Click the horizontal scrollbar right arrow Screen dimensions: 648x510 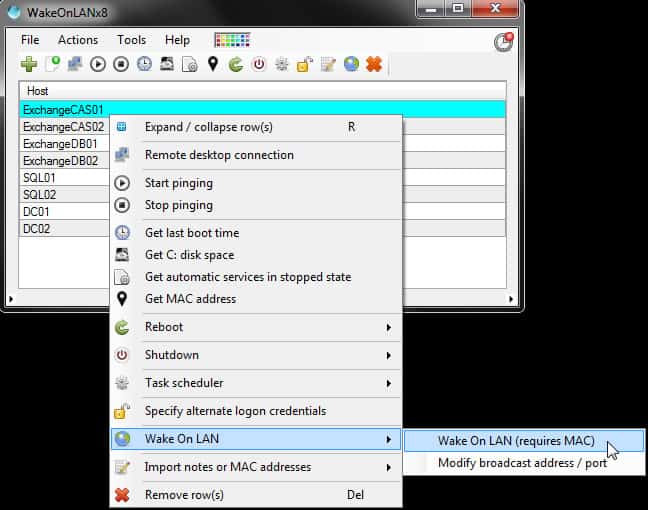pyautogui.click(x=511, y=299)
